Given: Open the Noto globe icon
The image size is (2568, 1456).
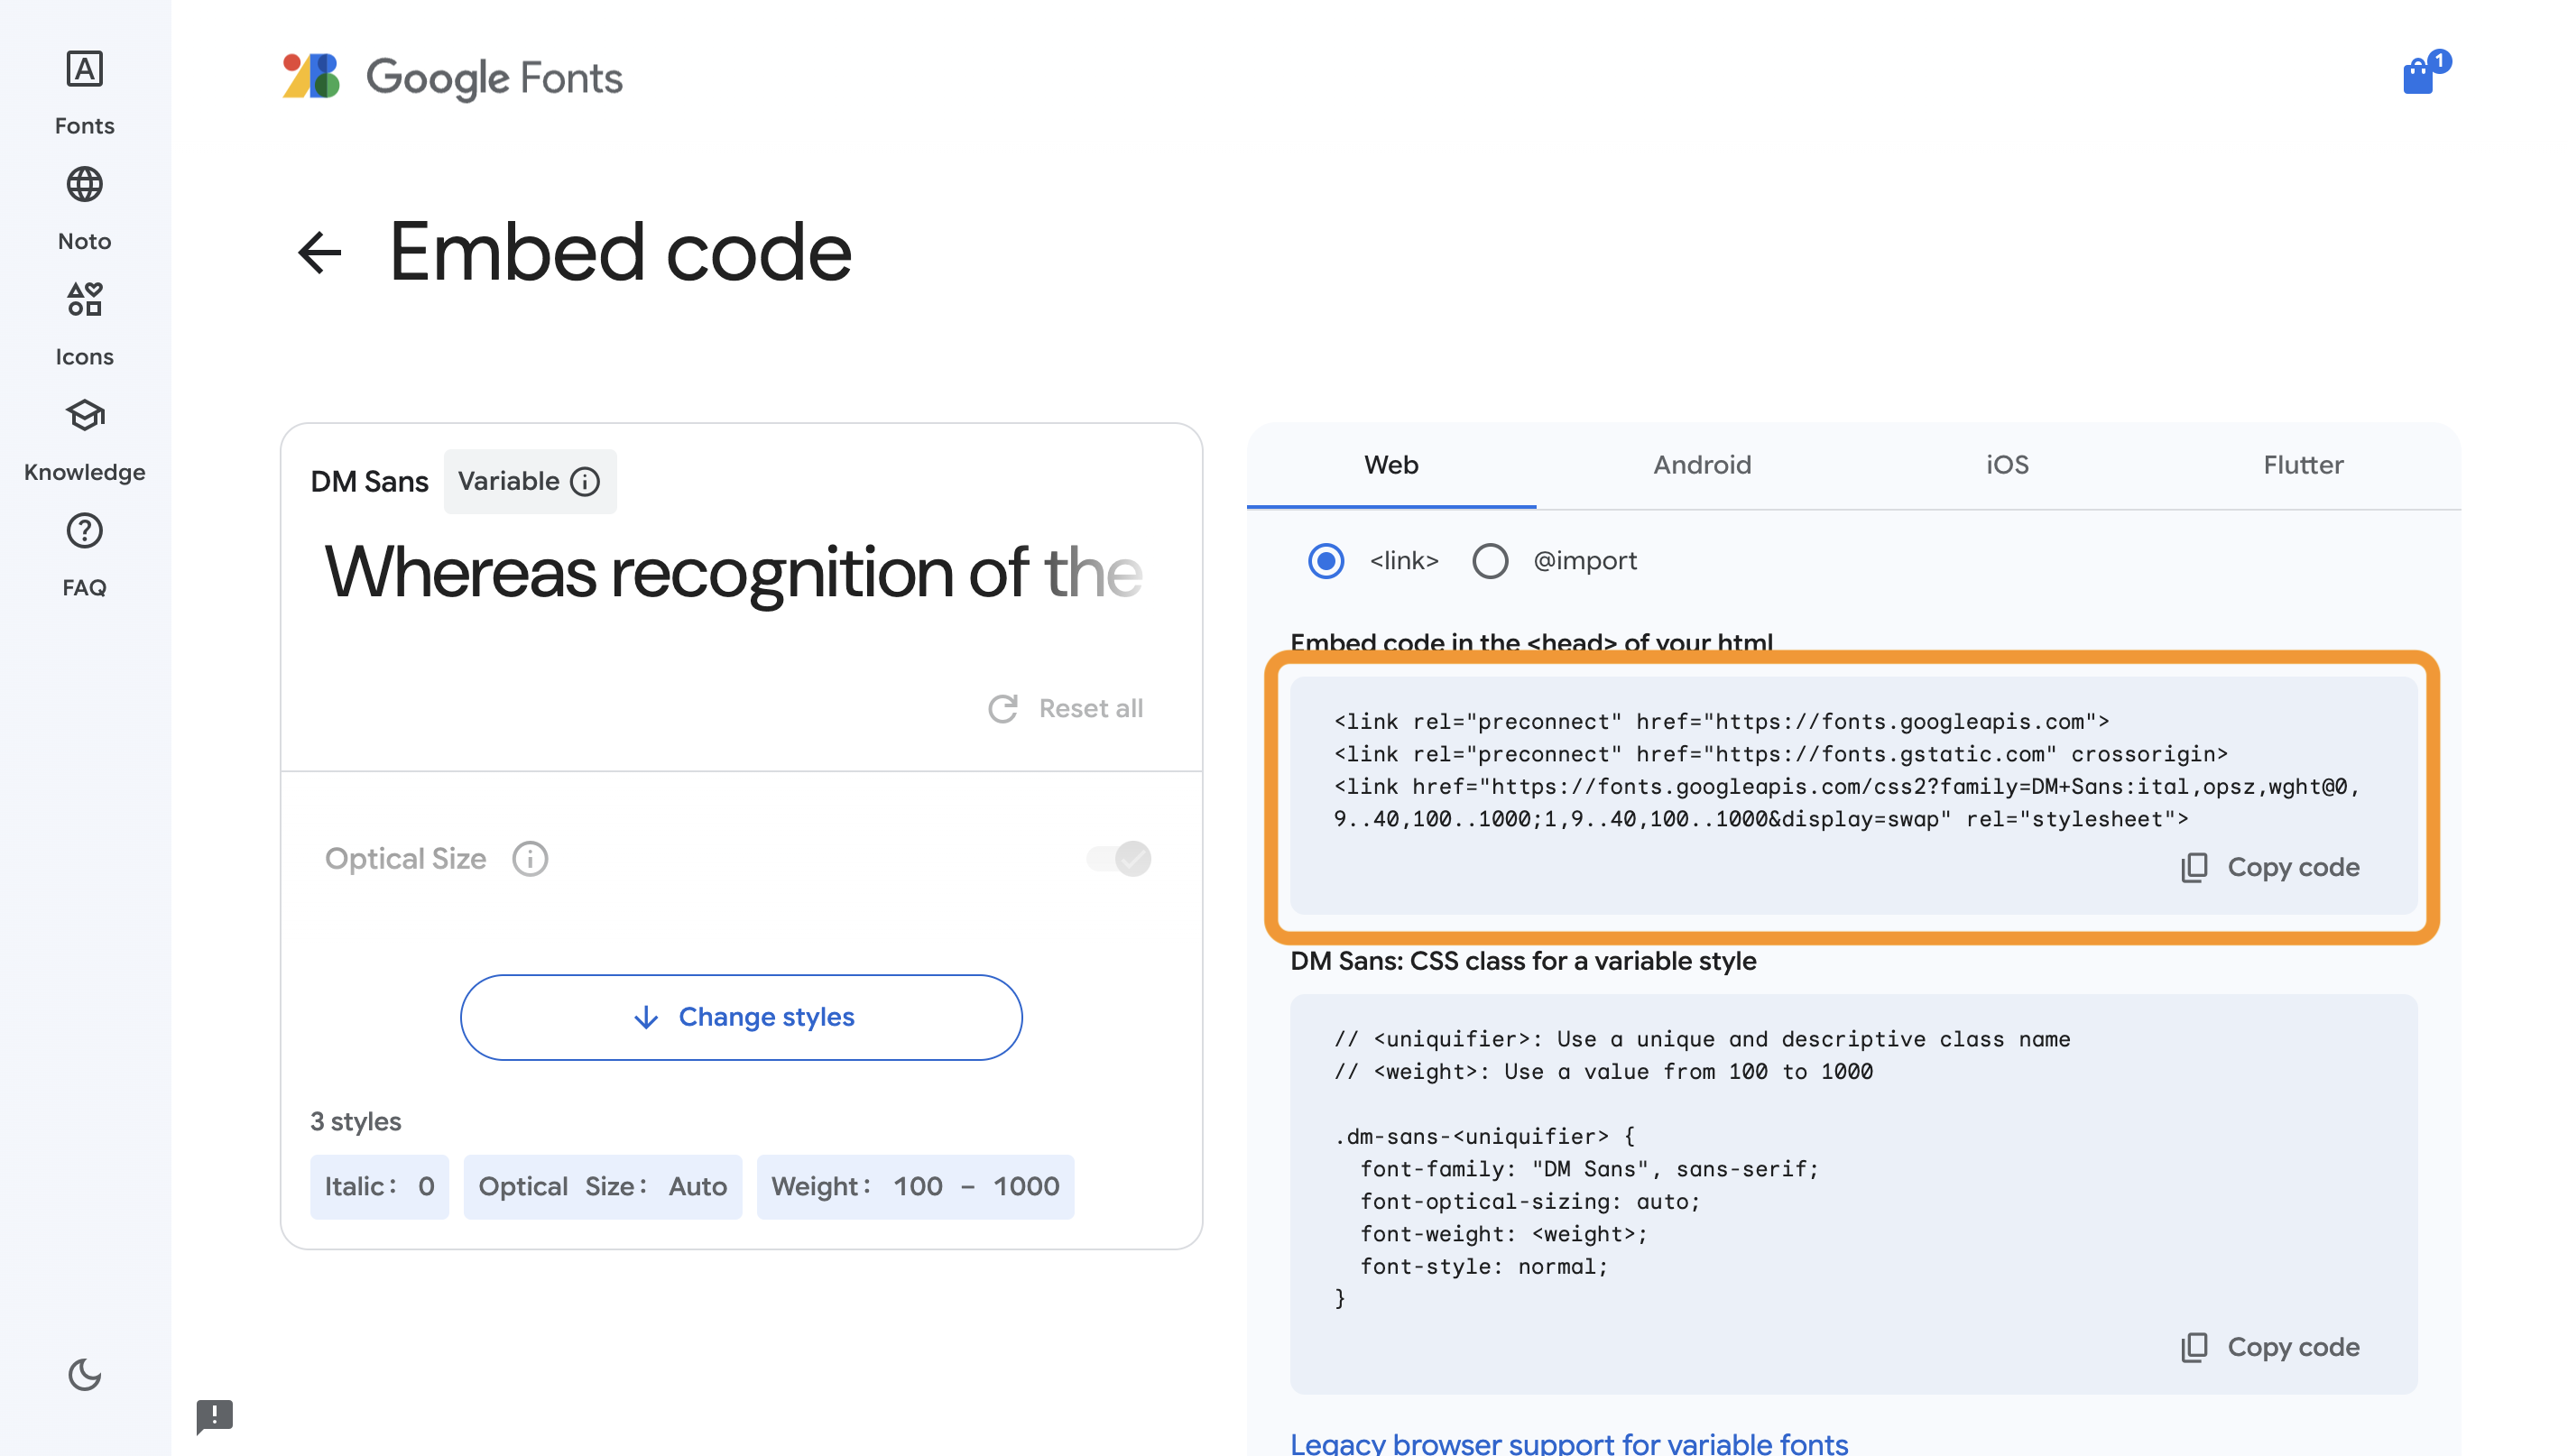Looking at the screenshot, I should tap(84, 185).
